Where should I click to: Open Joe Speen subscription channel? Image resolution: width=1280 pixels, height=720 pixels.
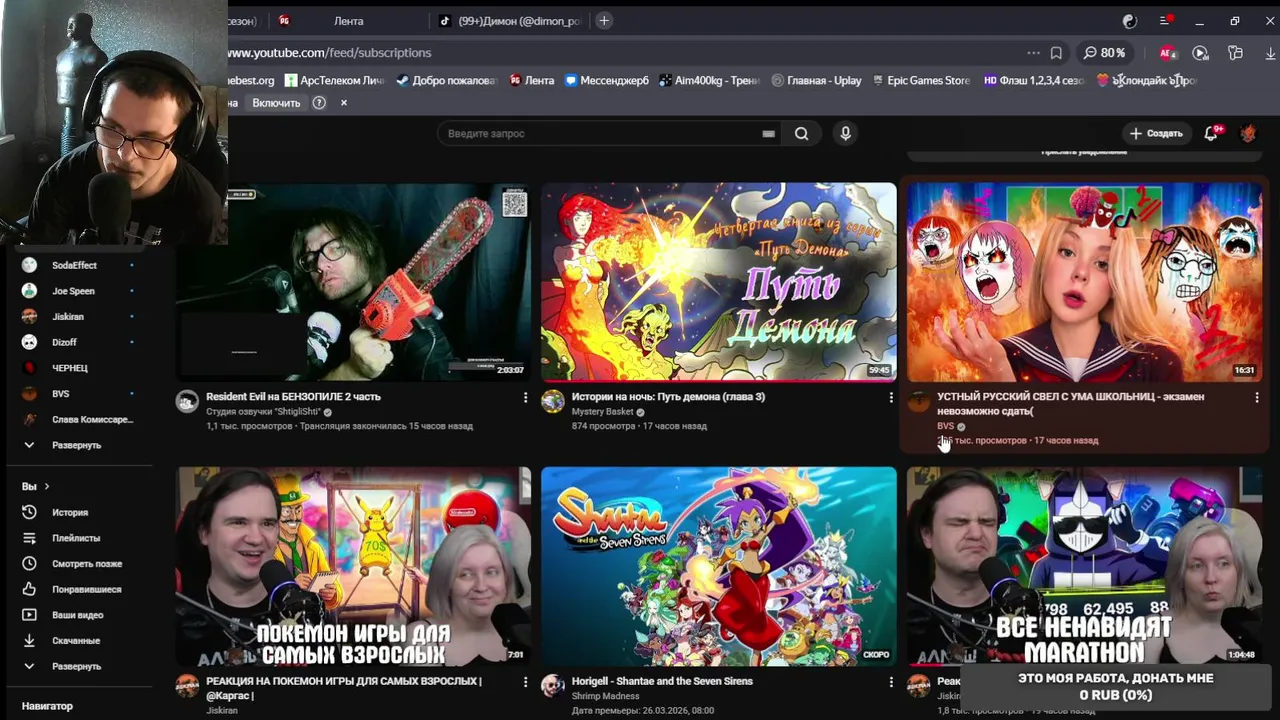[x=73, y=291]
